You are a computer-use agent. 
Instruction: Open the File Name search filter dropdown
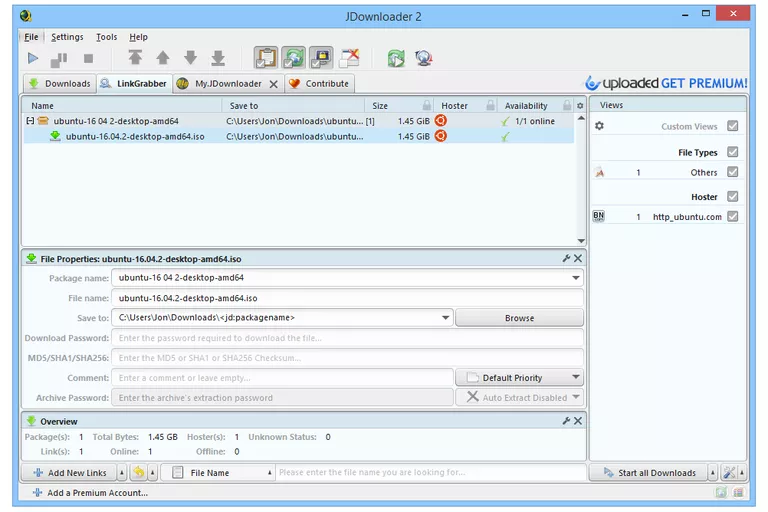pos(217,473)
